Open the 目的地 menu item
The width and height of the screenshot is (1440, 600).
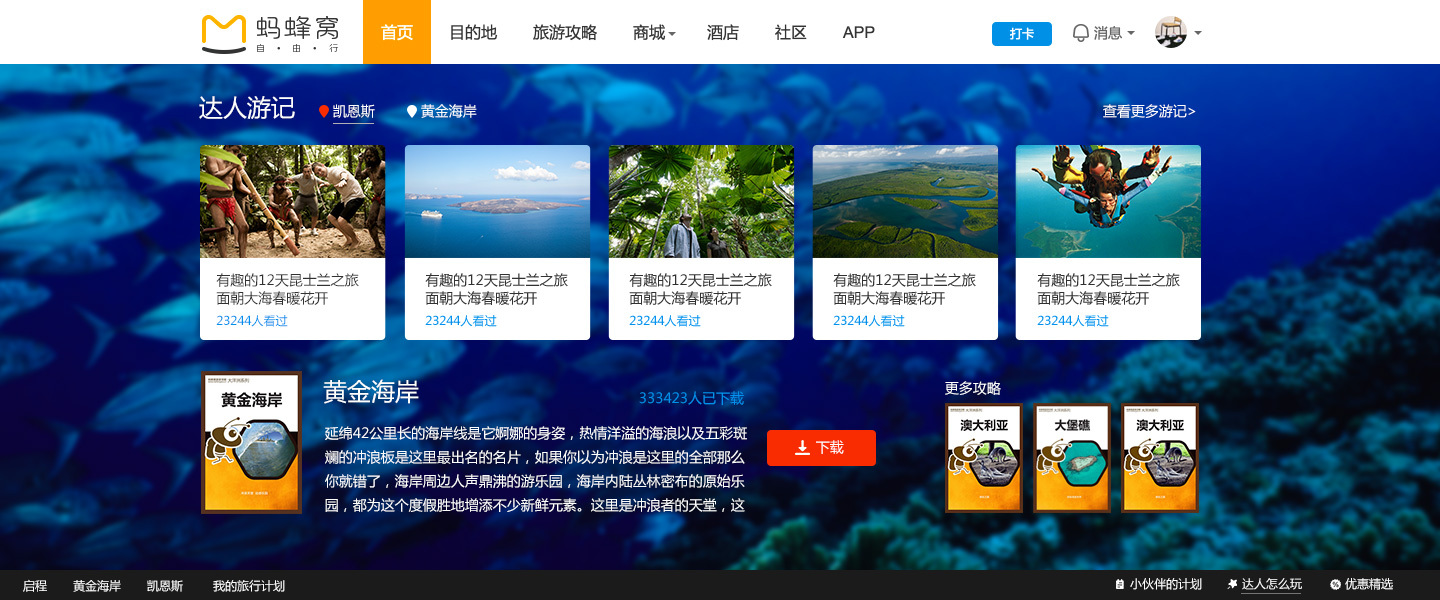pyautogui.click(x=473, y=32)
